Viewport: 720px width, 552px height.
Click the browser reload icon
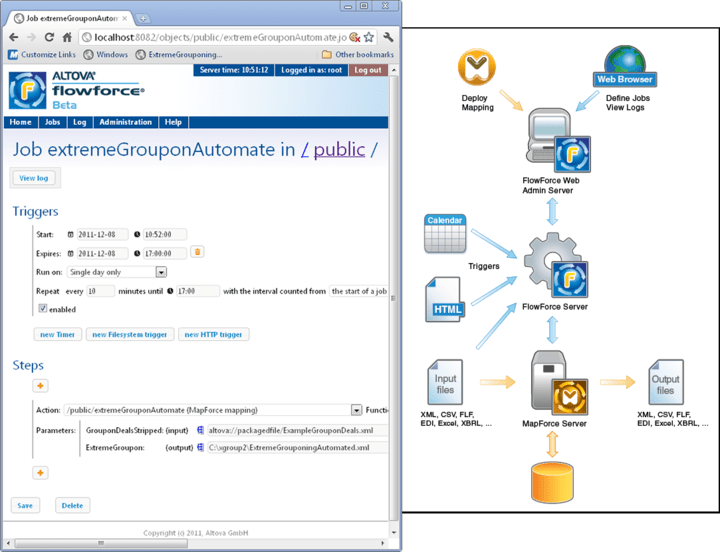tap(49, 37)
